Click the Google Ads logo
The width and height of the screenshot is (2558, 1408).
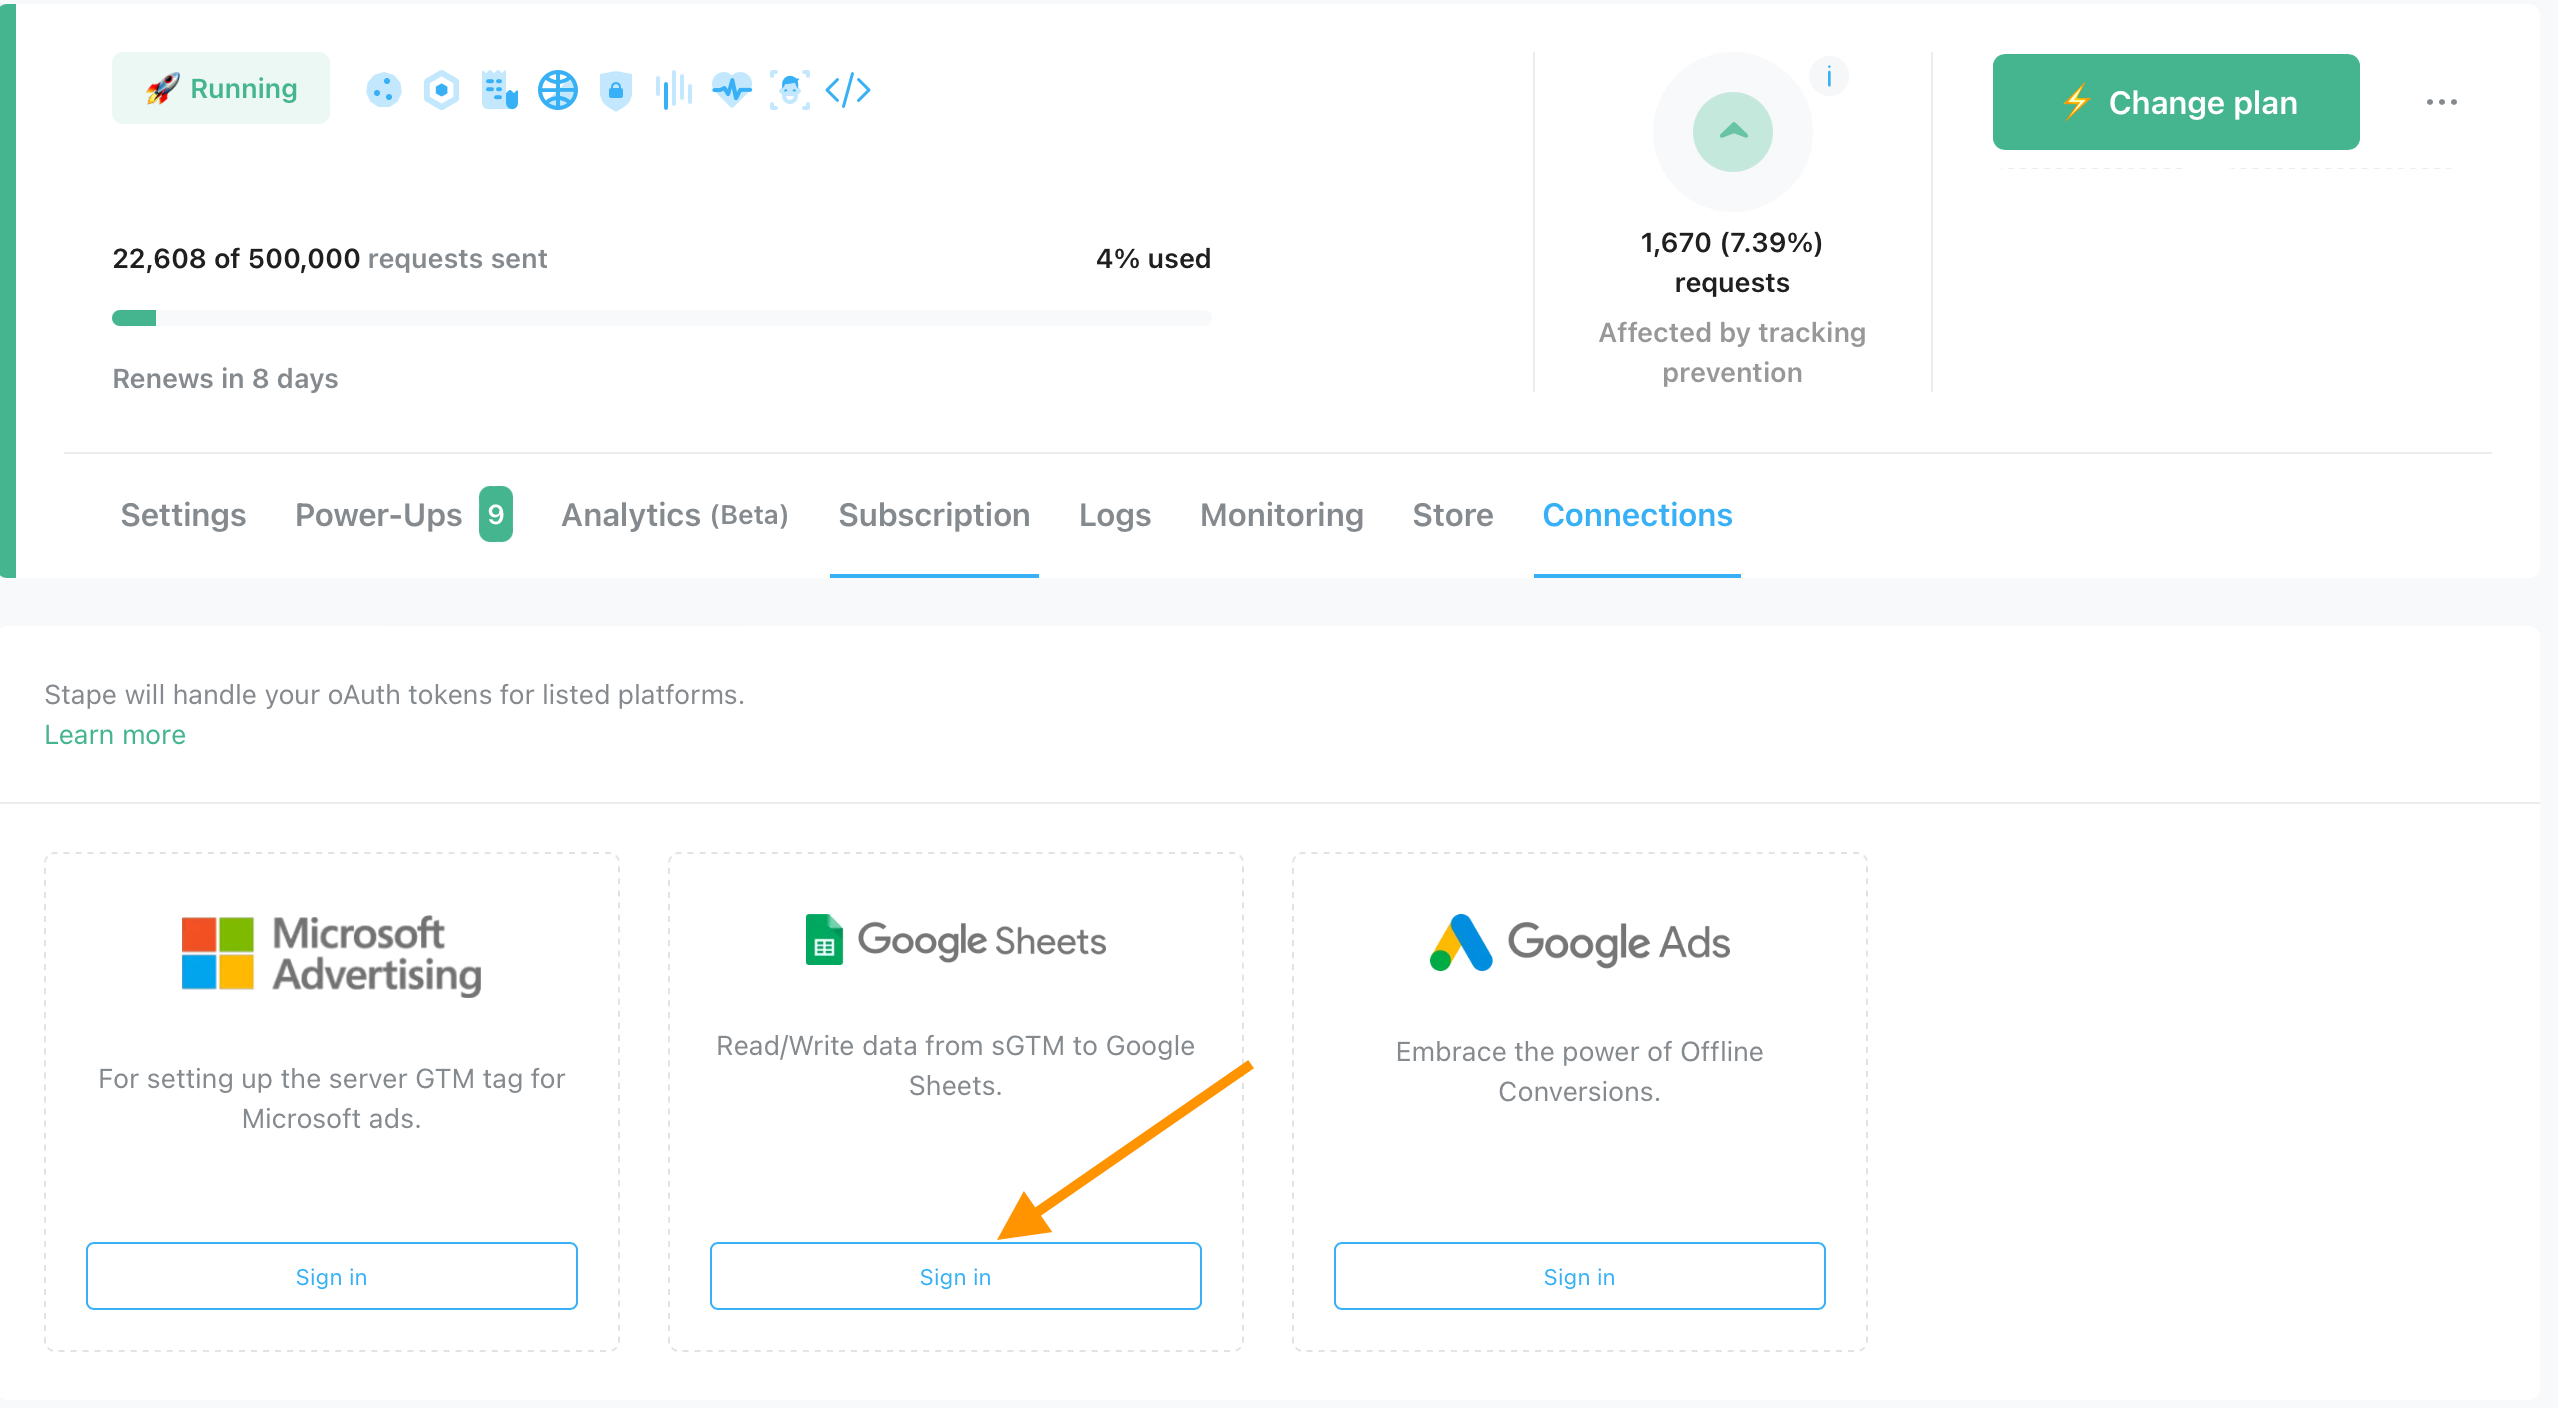(1580, 942)
